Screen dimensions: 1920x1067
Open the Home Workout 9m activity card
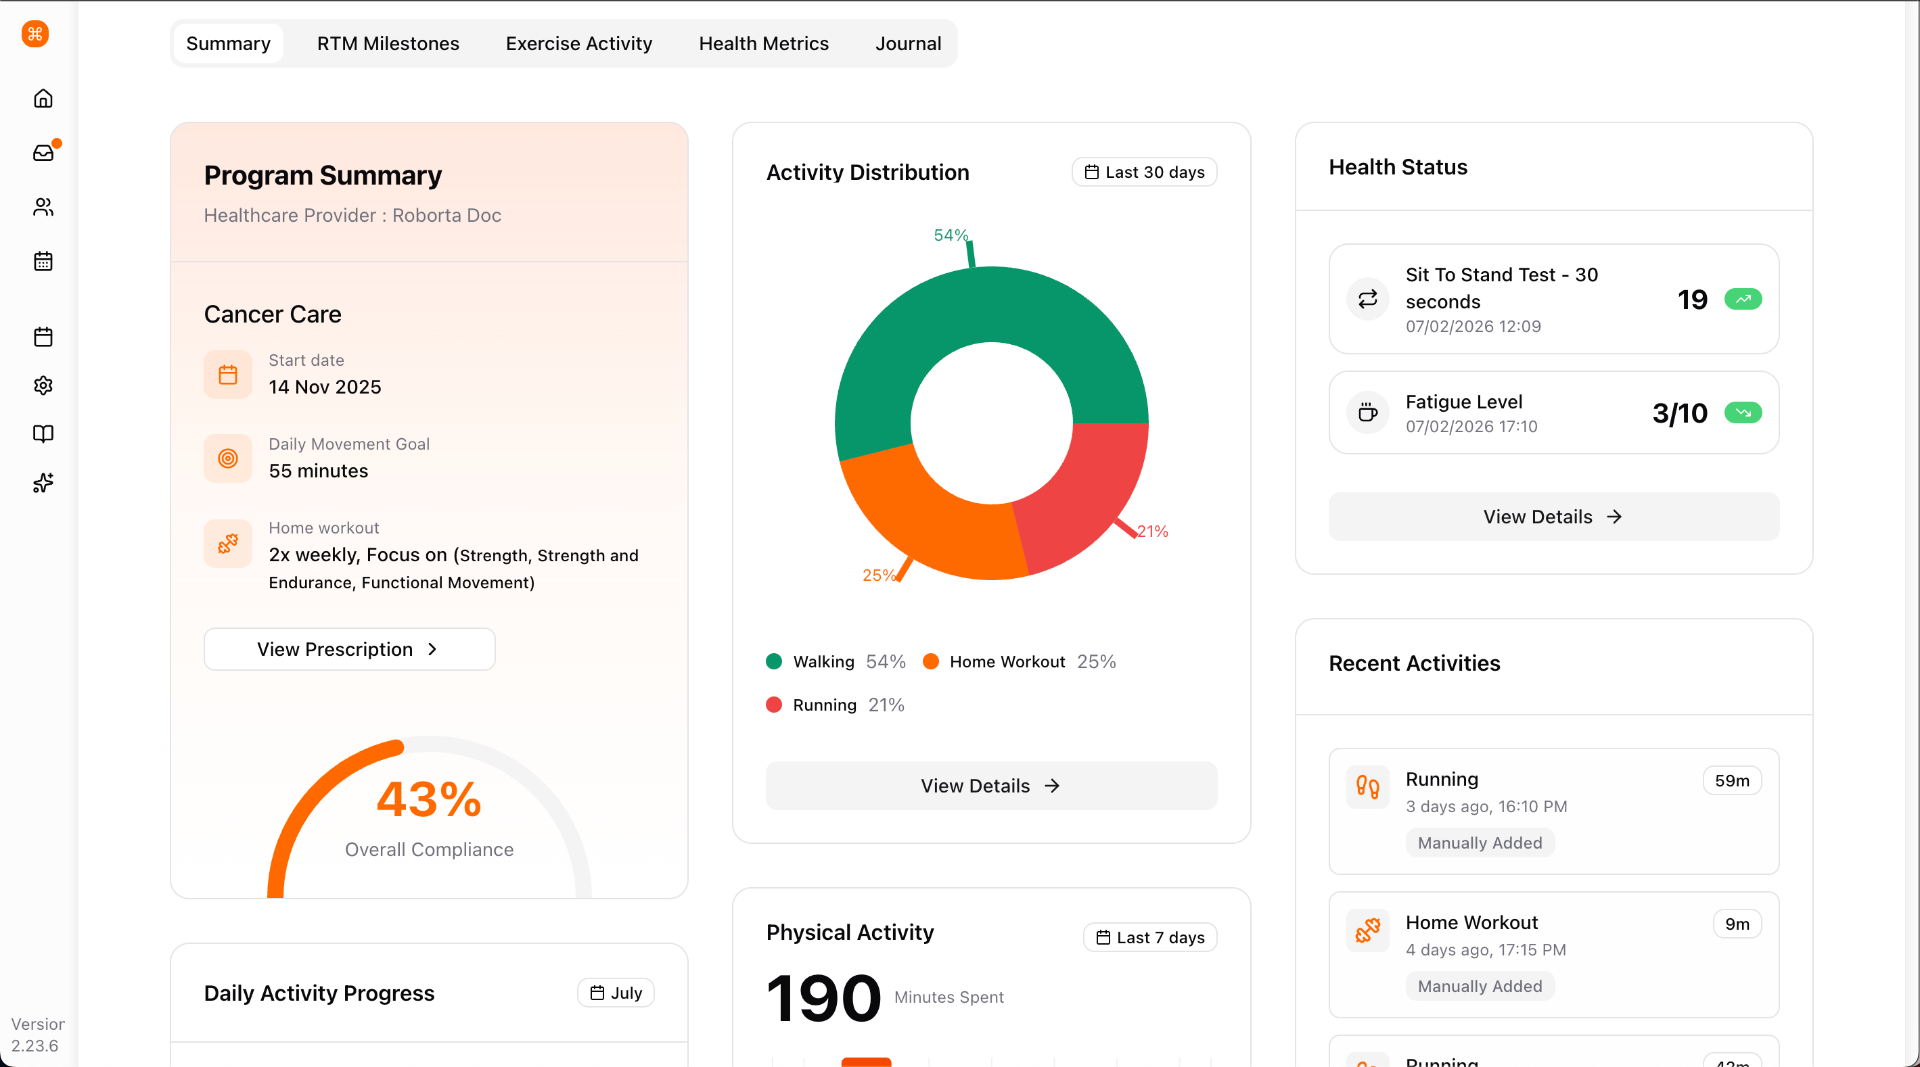coord(1553,954)
